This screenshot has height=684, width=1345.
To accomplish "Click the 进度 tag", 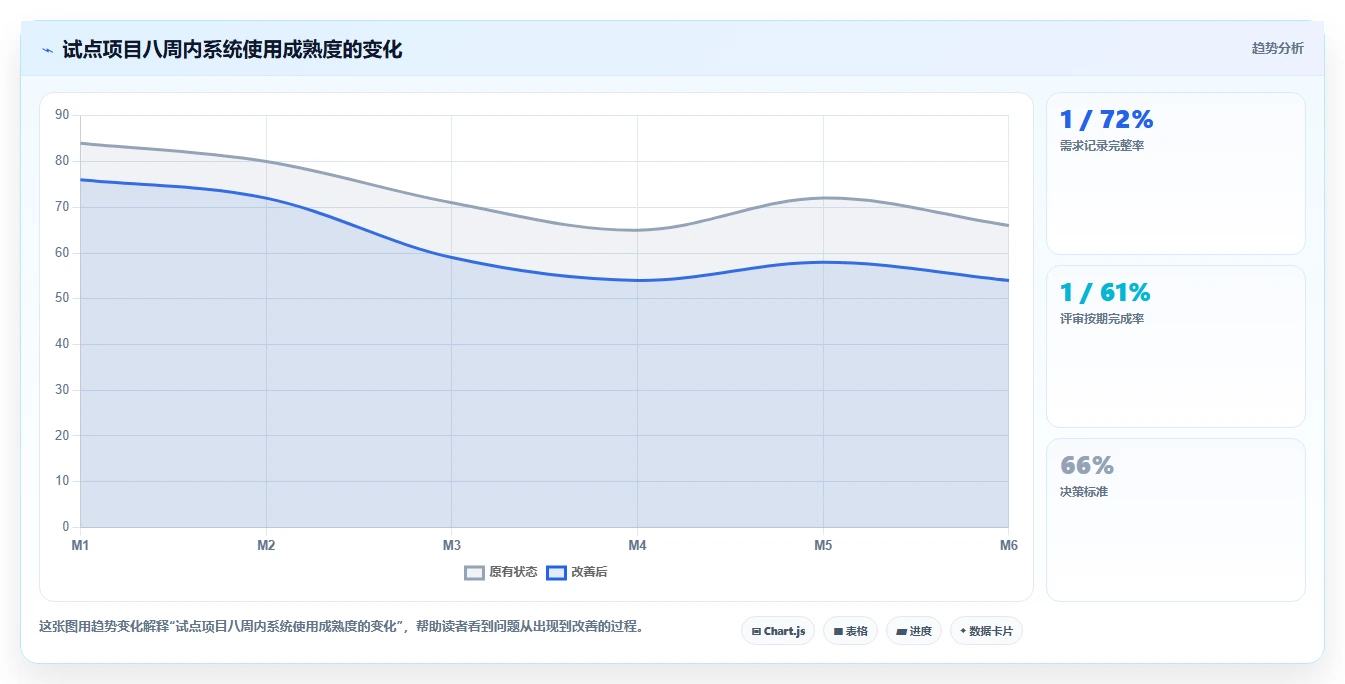I will point(914,631).
